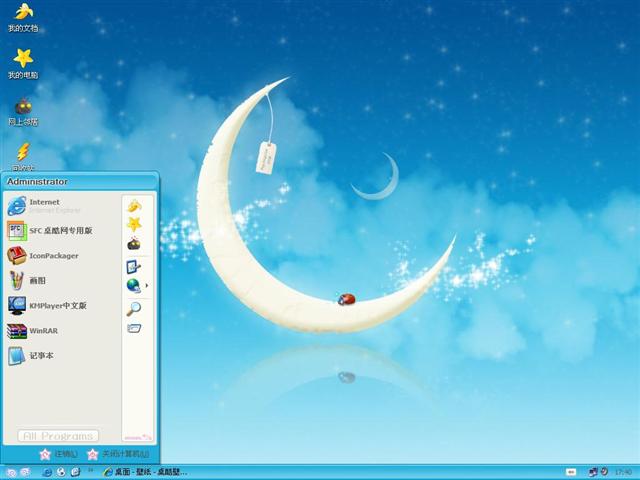Open WinRAR from the start menu
The width and height of the screenshot is (640, 480).
point(61,331)
